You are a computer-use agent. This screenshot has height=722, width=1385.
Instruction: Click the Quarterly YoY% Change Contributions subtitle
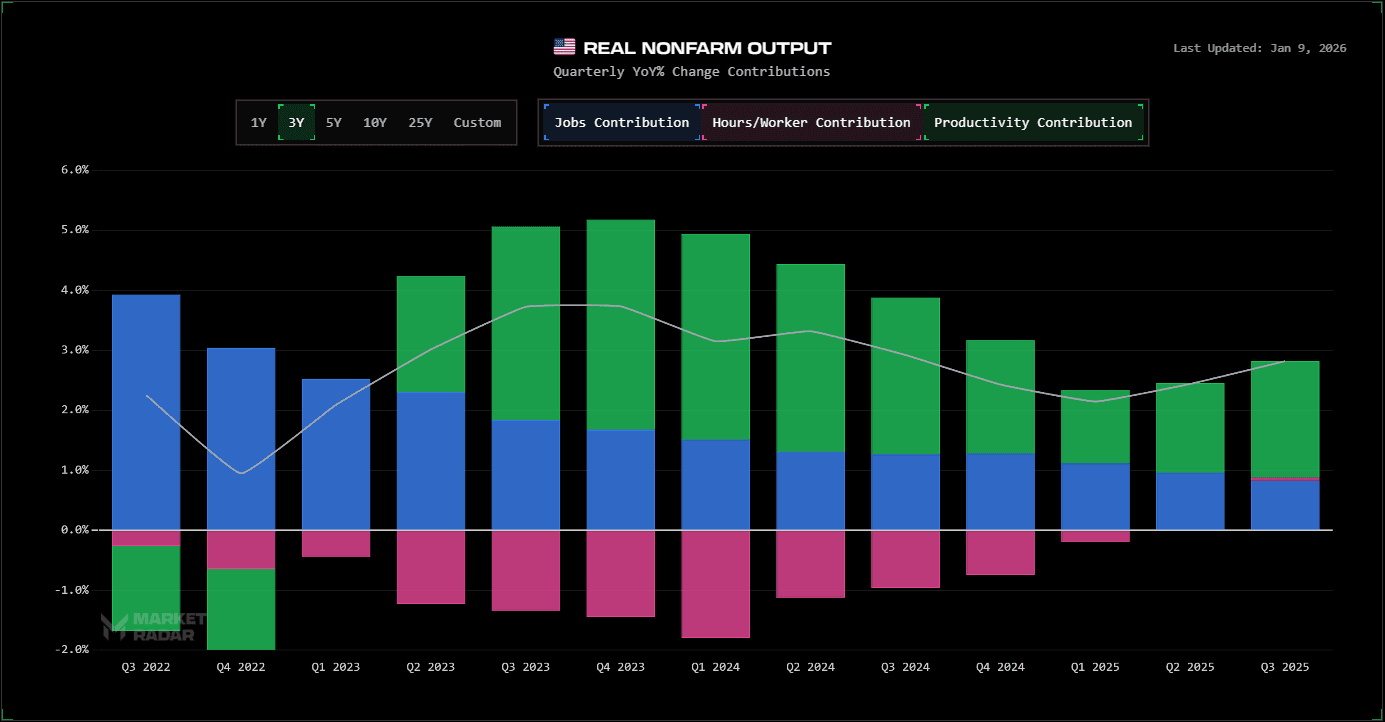click(692, 71)
